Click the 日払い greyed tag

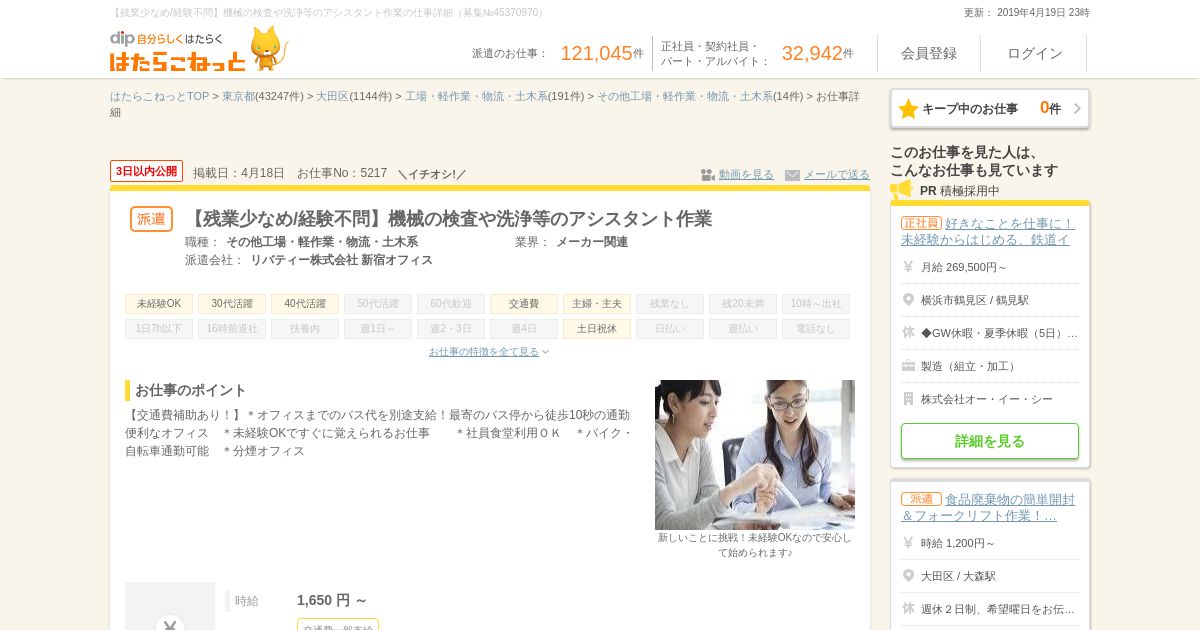[x=670, y=329]
